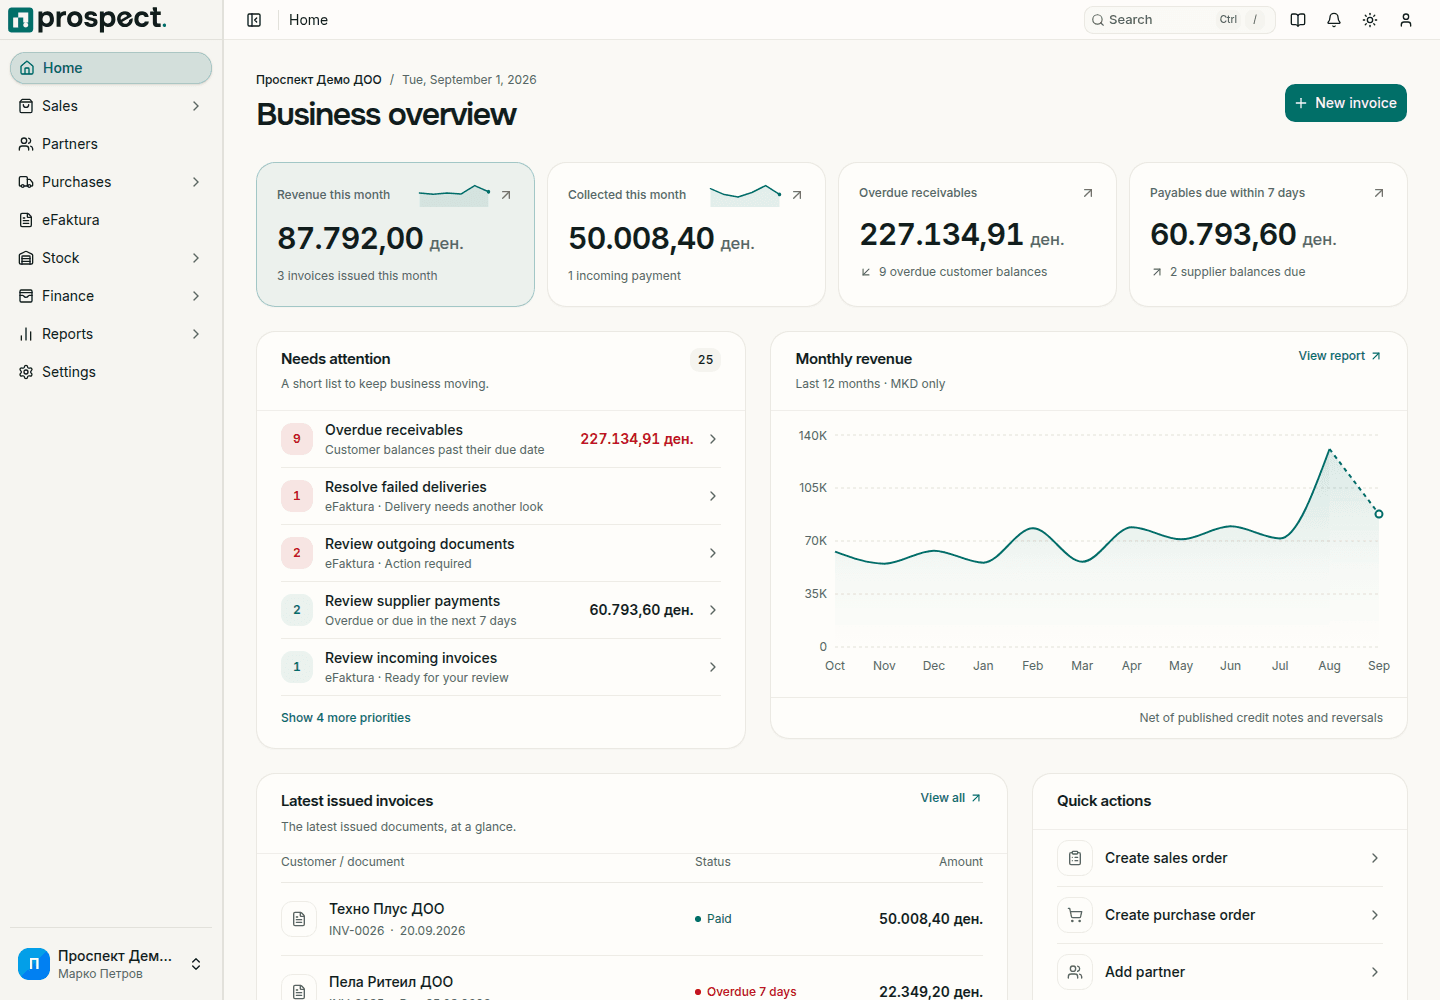
Task: Collapse the sidebar with the panel icon
Action: [x=254, y=20]
